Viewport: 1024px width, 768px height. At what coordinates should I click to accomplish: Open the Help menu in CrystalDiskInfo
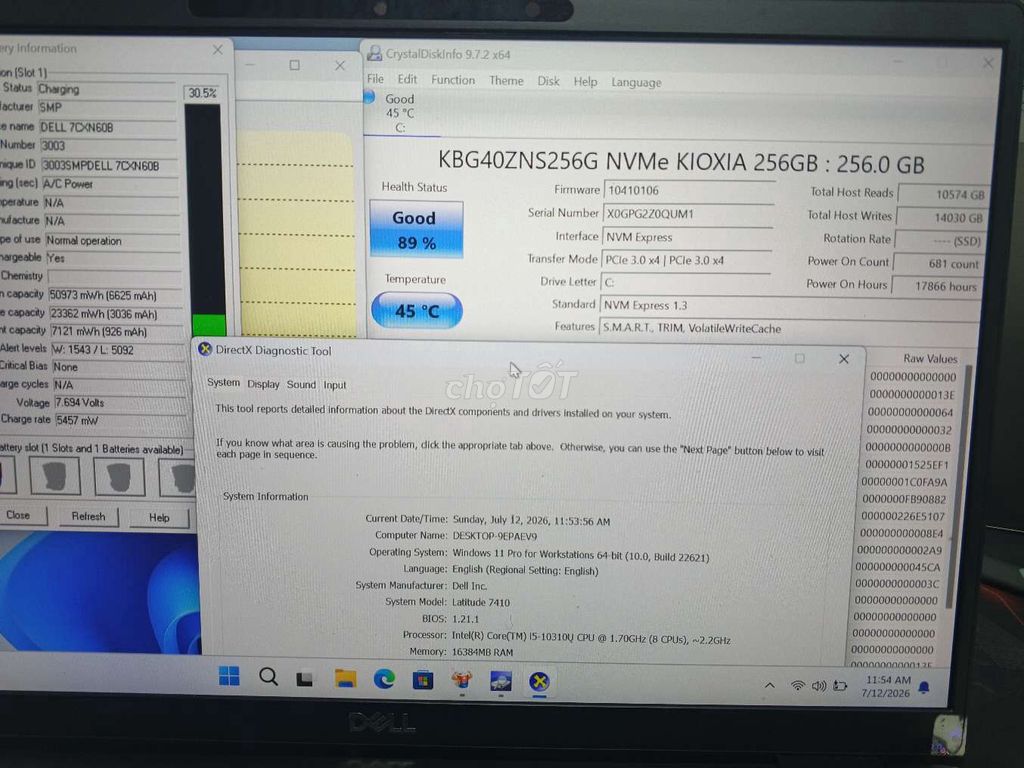[585, 82]
